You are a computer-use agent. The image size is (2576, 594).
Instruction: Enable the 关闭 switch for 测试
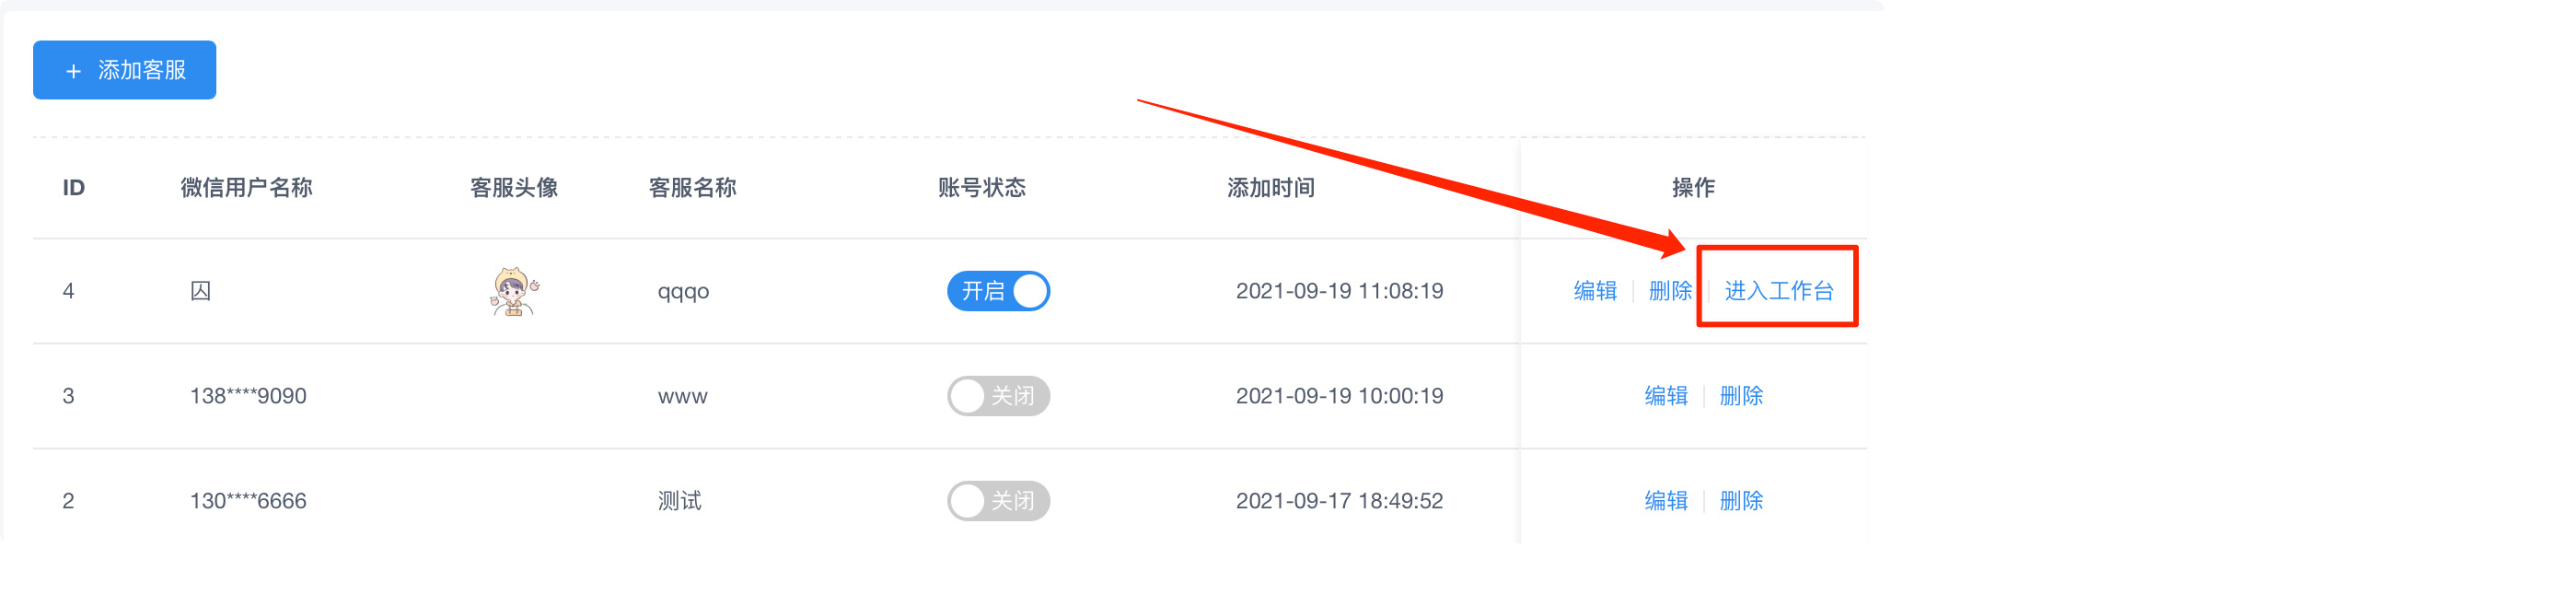(x=997, y=501)
